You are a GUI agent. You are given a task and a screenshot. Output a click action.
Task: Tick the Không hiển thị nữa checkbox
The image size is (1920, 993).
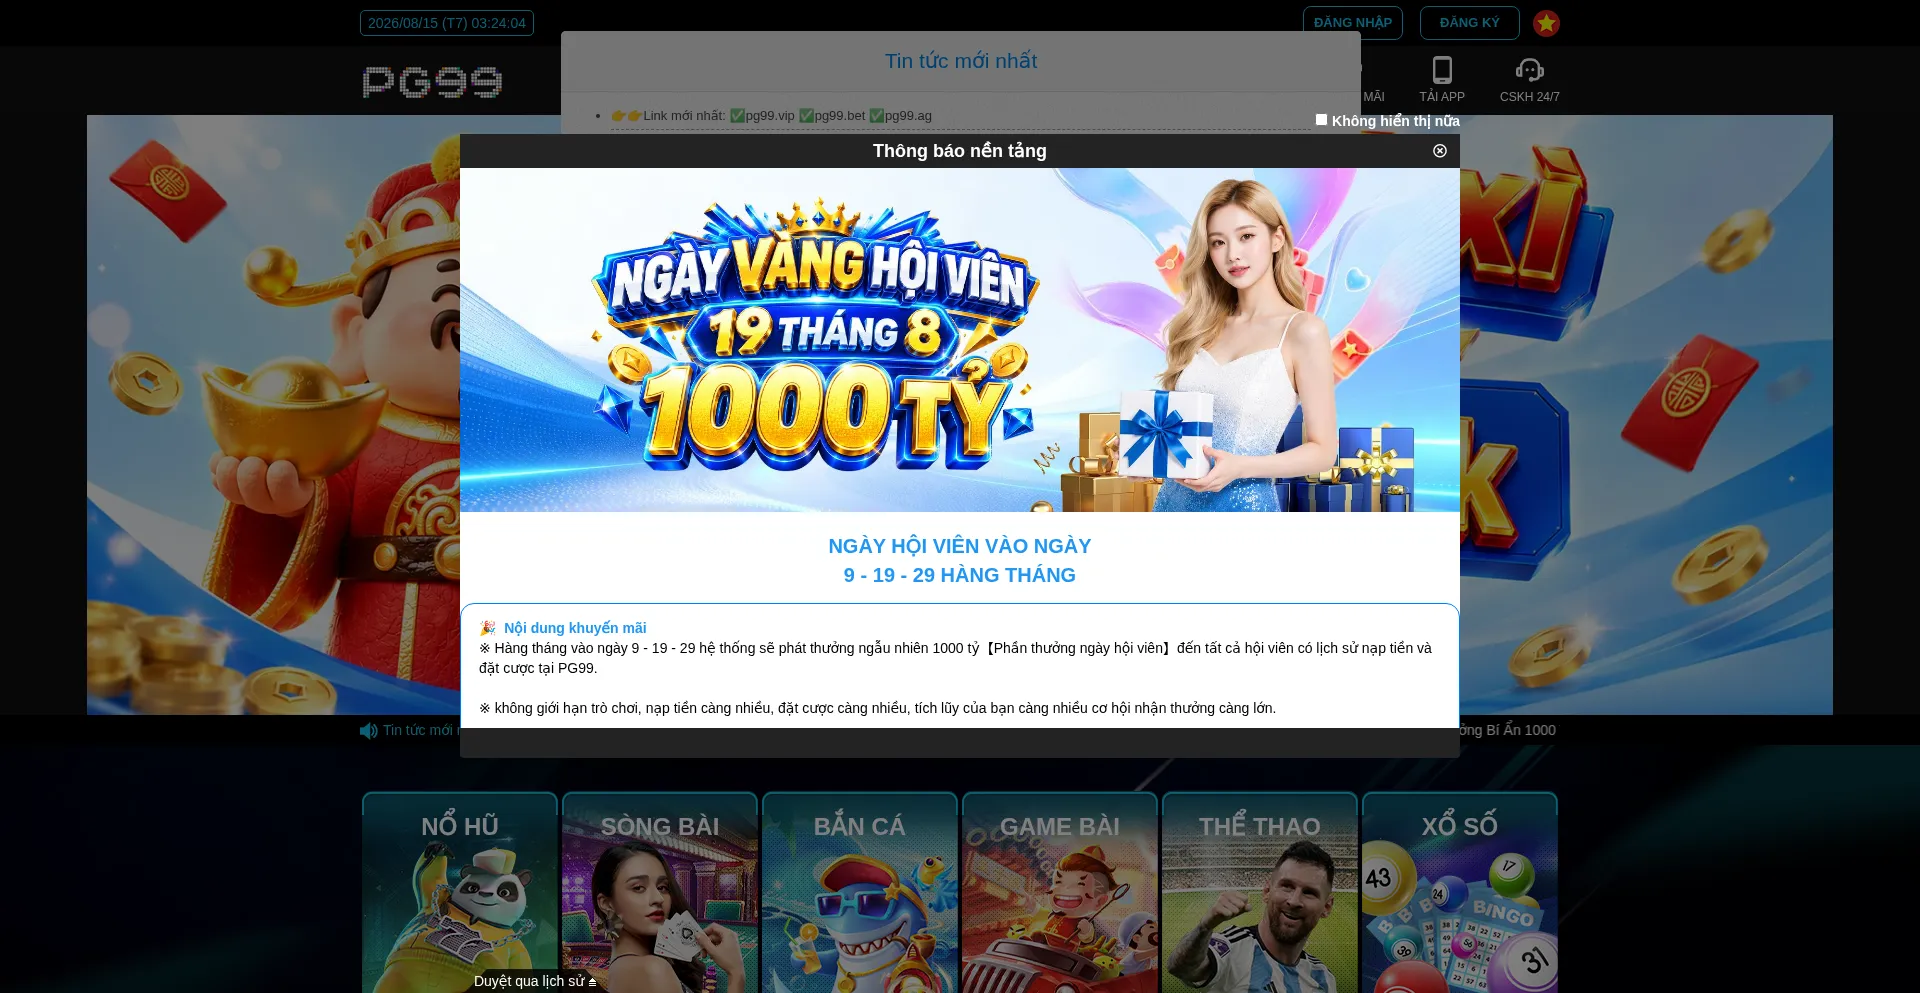1321,120
